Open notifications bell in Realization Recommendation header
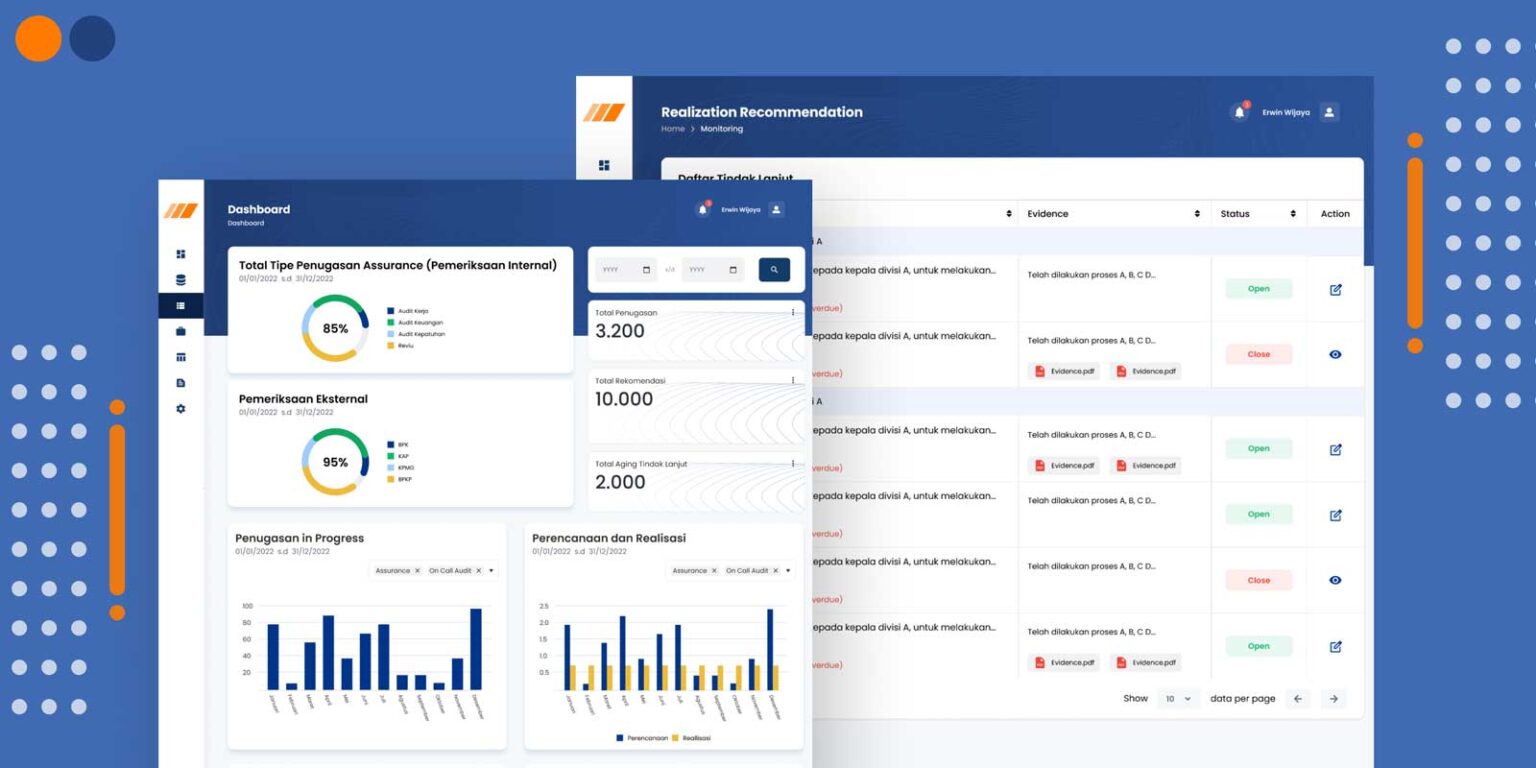1536x768 pixels. tap(1239, 113)
